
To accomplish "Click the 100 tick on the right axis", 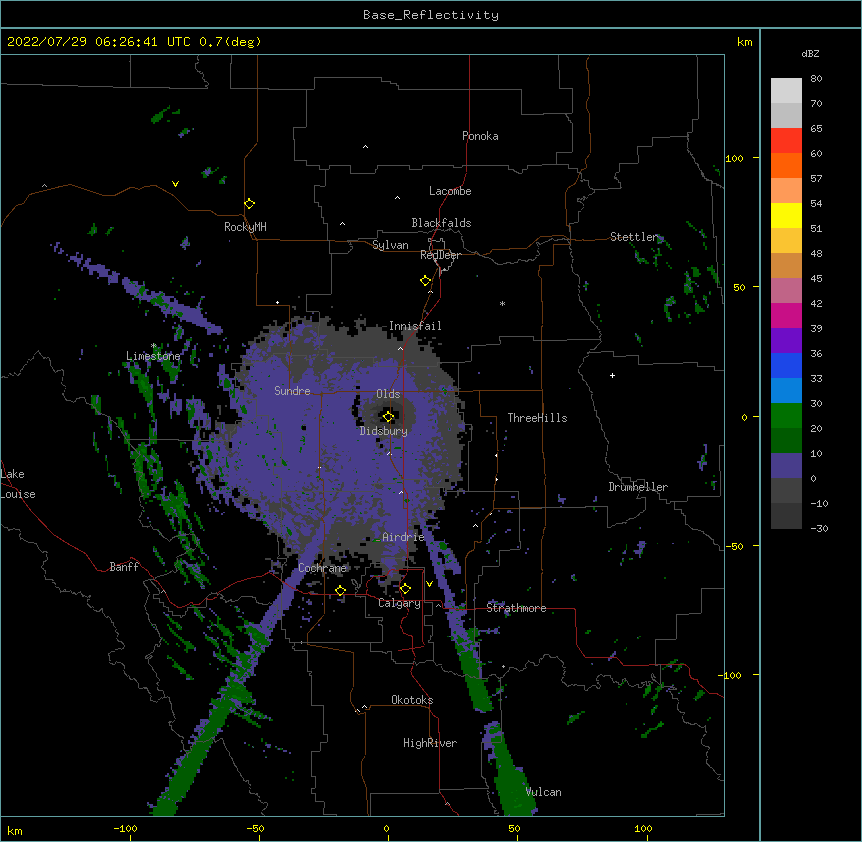I will [x=734, y=158].
